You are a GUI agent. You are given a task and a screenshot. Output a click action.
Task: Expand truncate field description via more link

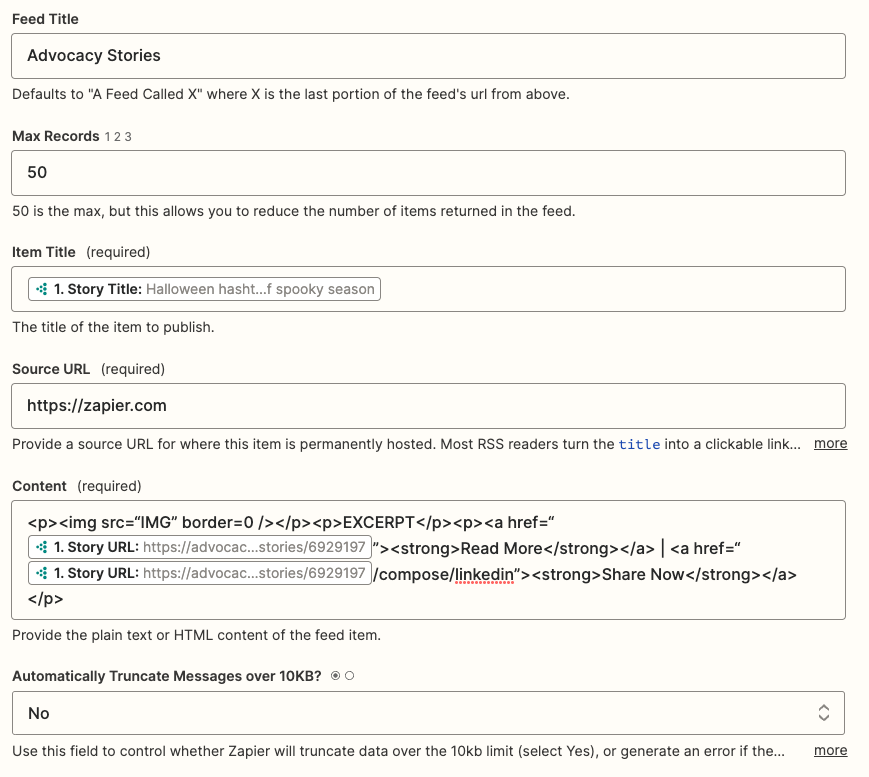(830, 750)
